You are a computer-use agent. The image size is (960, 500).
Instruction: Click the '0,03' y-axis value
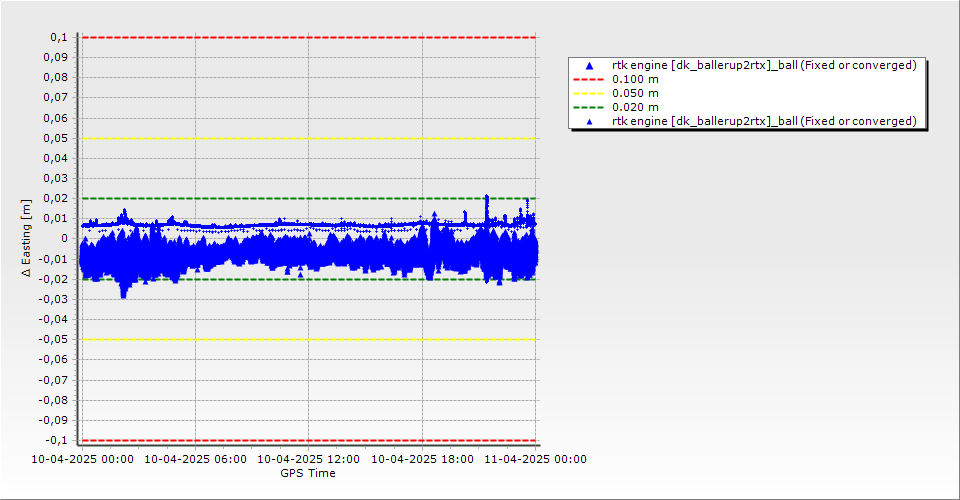point(56,179)
